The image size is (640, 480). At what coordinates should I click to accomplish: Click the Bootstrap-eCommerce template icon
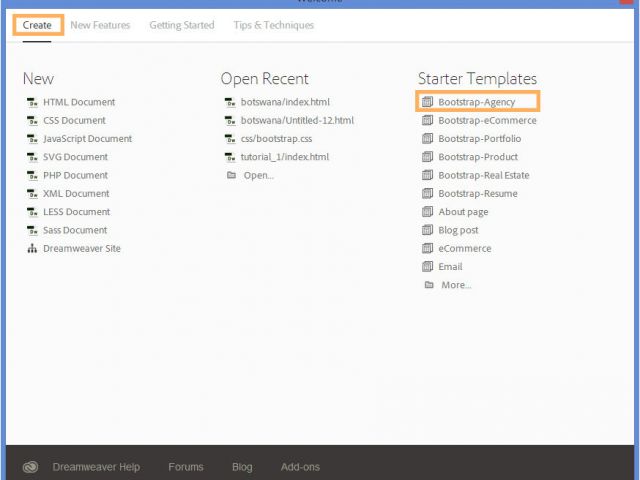427,120
